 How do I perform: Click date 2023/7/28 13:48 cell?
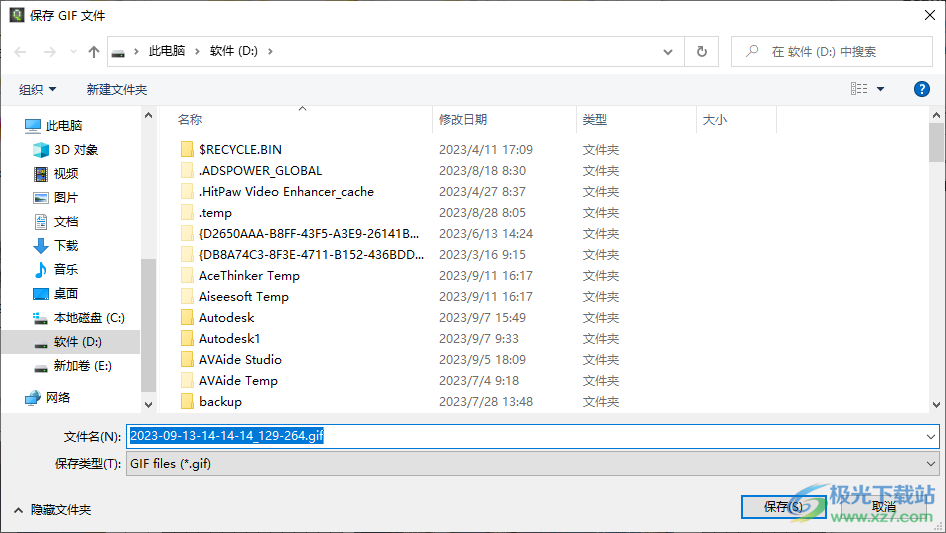point(486,401)
